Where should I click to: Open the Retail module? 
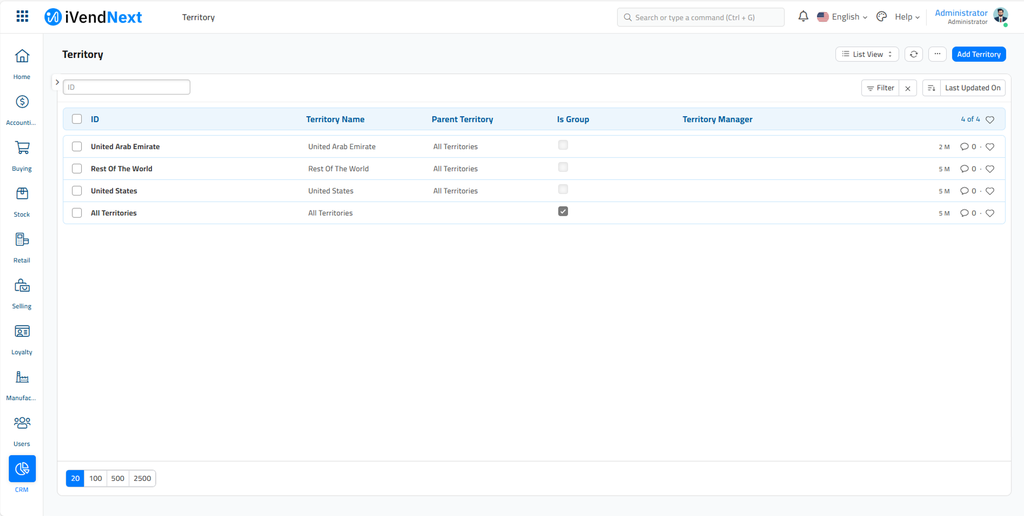click(22, 247)
